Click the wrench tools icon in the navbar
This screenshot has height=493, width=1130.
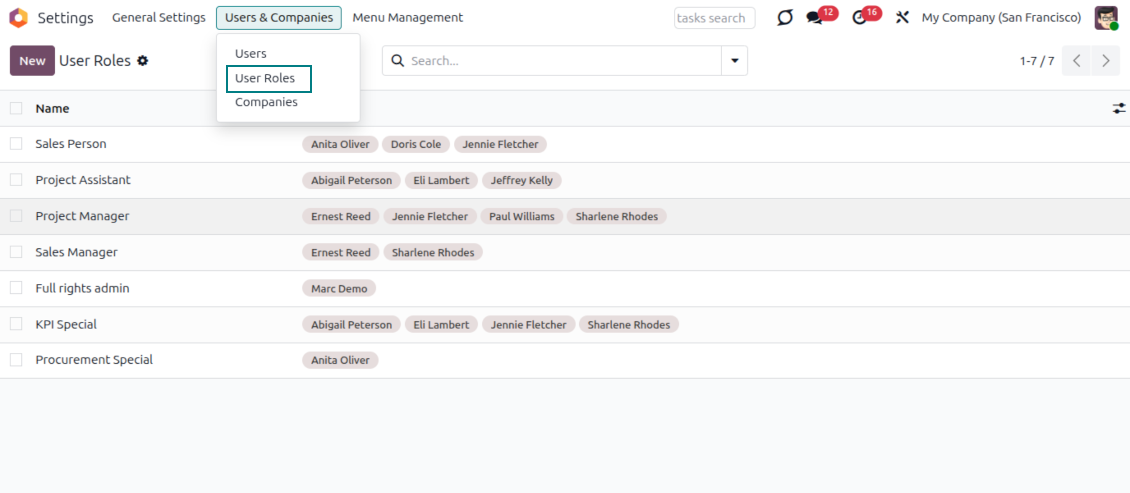[902, 18]
